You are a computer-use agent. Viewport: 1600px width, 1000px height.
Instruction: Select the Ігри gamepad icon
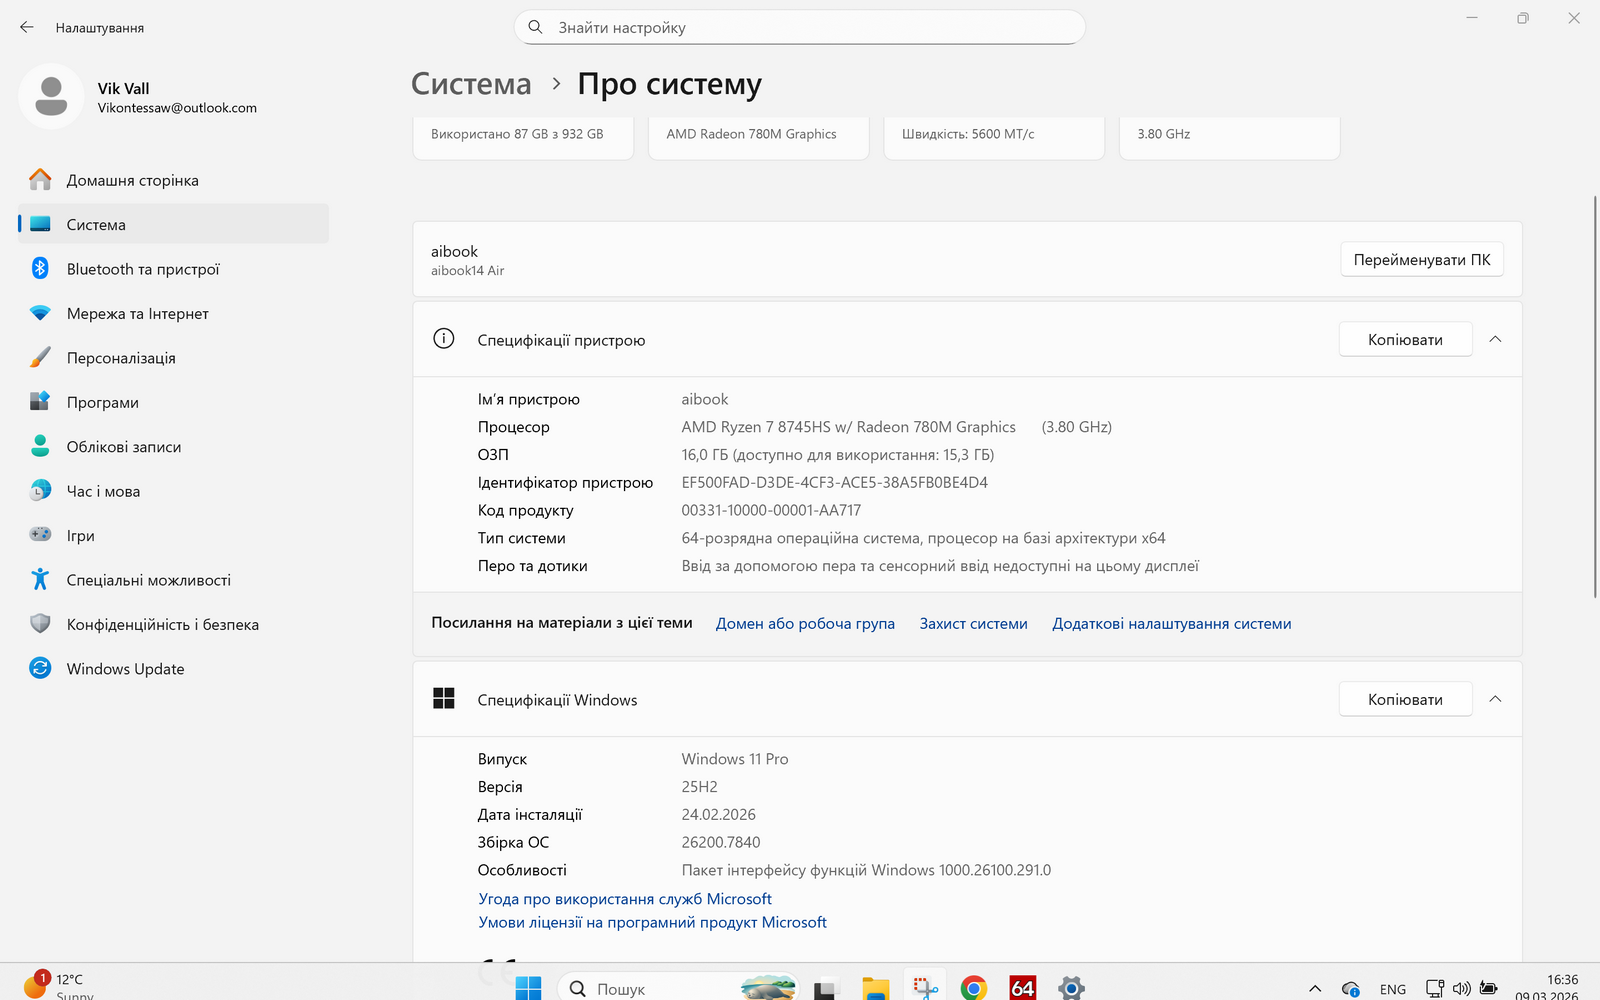click(x=40, y=536)
